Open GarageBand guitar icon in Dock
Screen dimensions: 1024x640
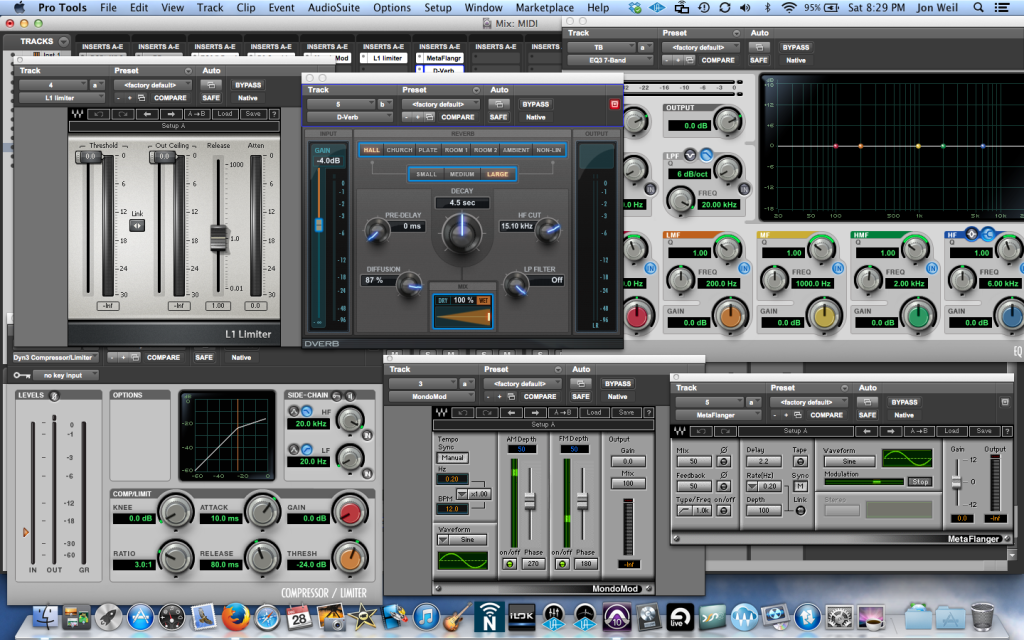pos(458,616)
